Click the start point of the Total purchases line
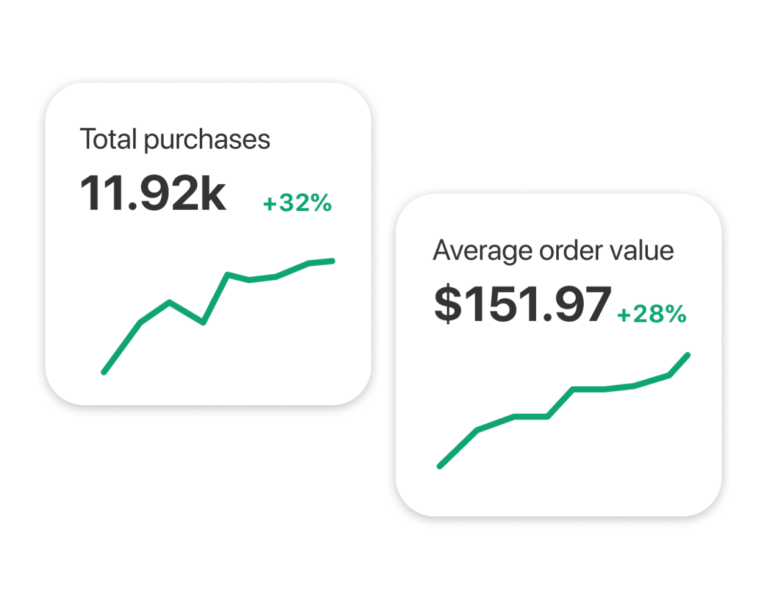 (x=104, y=372)
